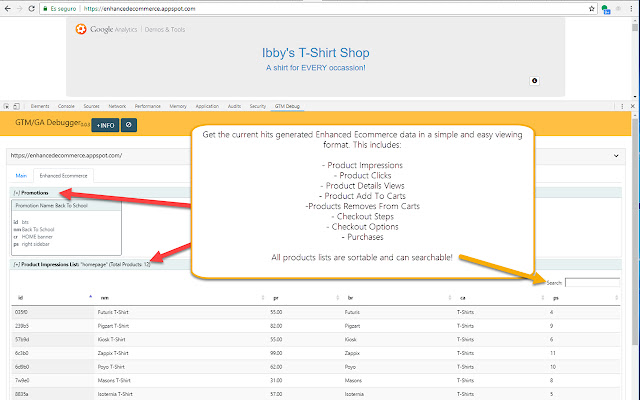Collapse the Product Impressions List section
Viewport: 640px width, 400px height.
coord(18,263)
